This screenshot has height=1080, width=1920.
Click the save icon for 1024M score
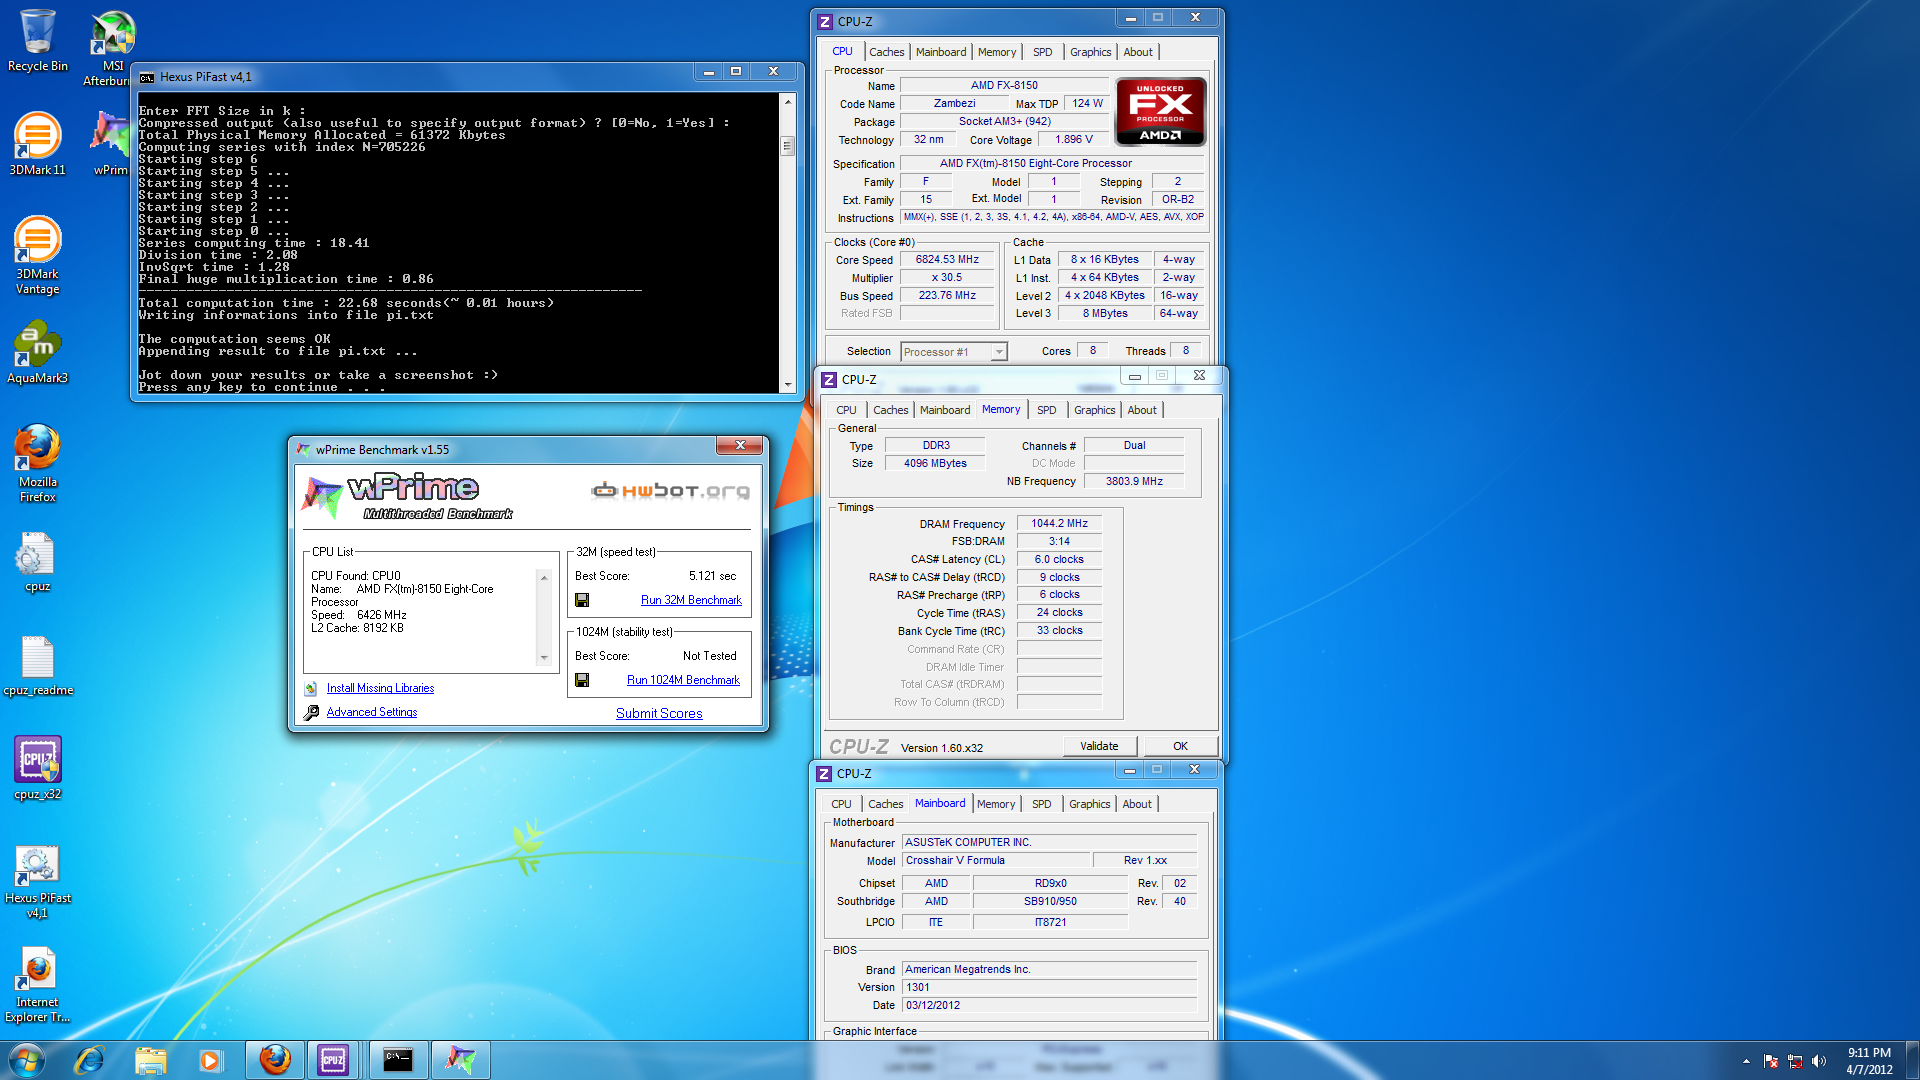(x=582, y=680)
